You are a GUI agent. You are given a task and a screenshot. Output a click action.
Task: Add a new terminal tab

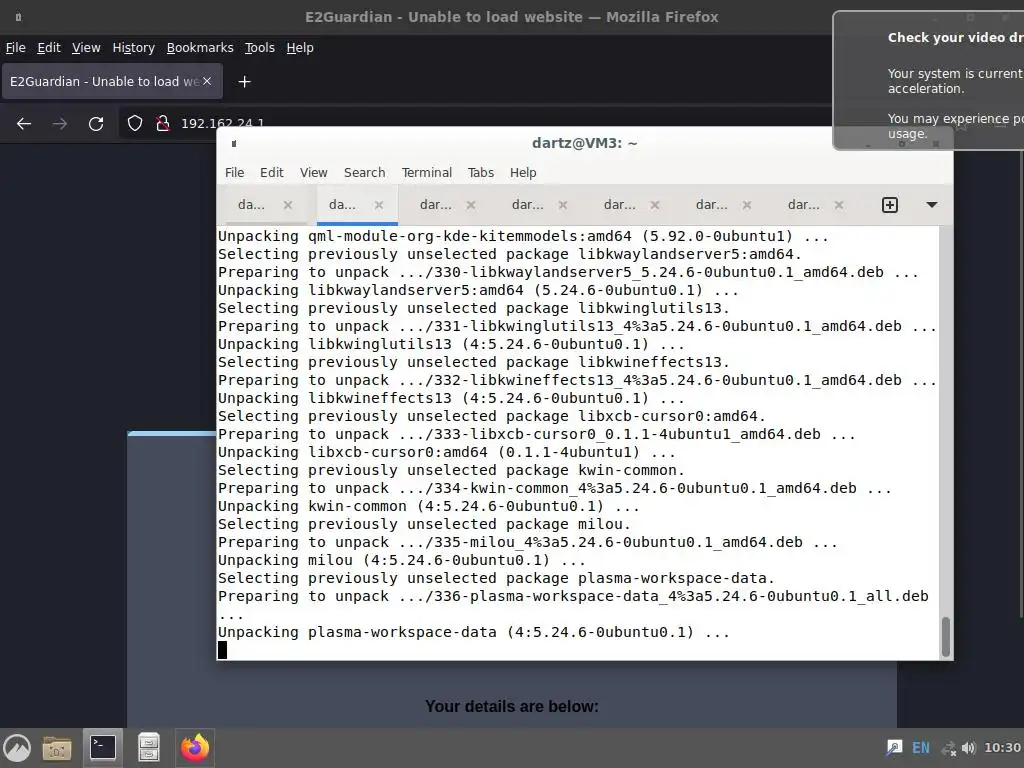click(889, 205)
